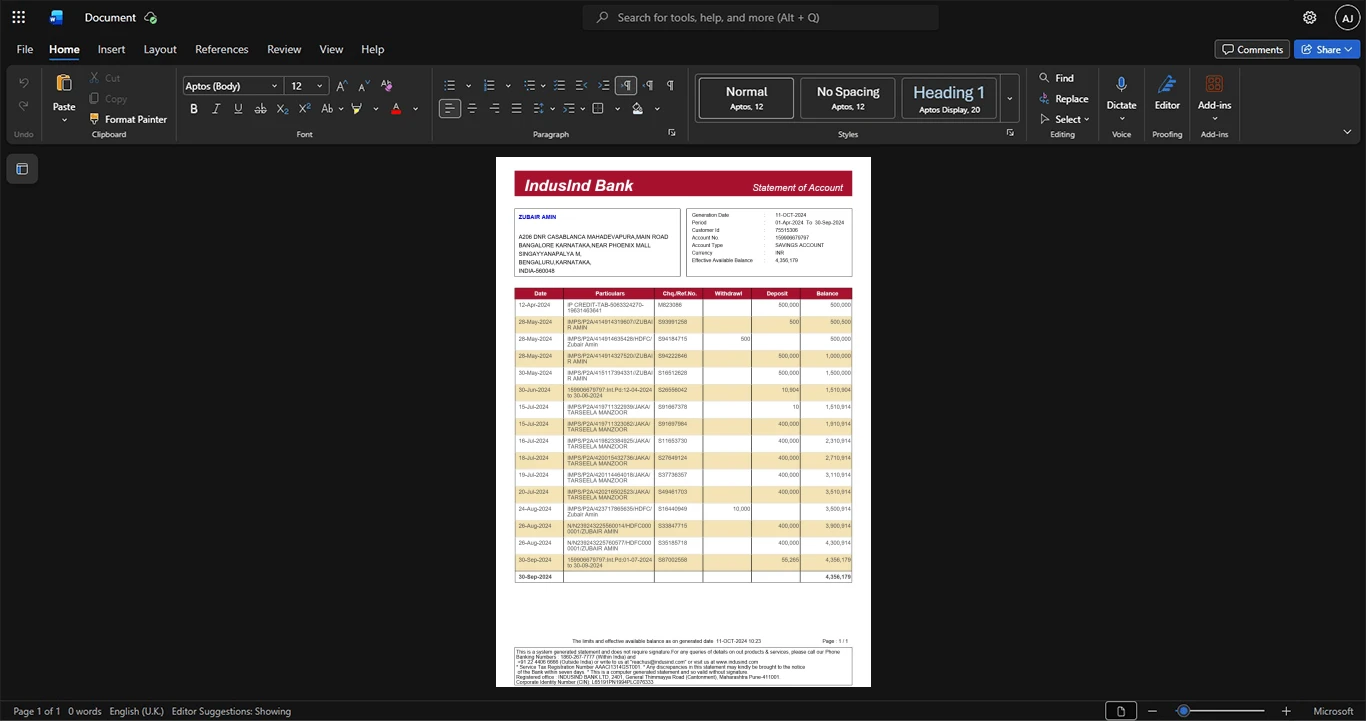This screenshot has height=721, width=1366.
Task: Open the Office app launcher grid
Action: pyautogui.click(x=18, y=17)
